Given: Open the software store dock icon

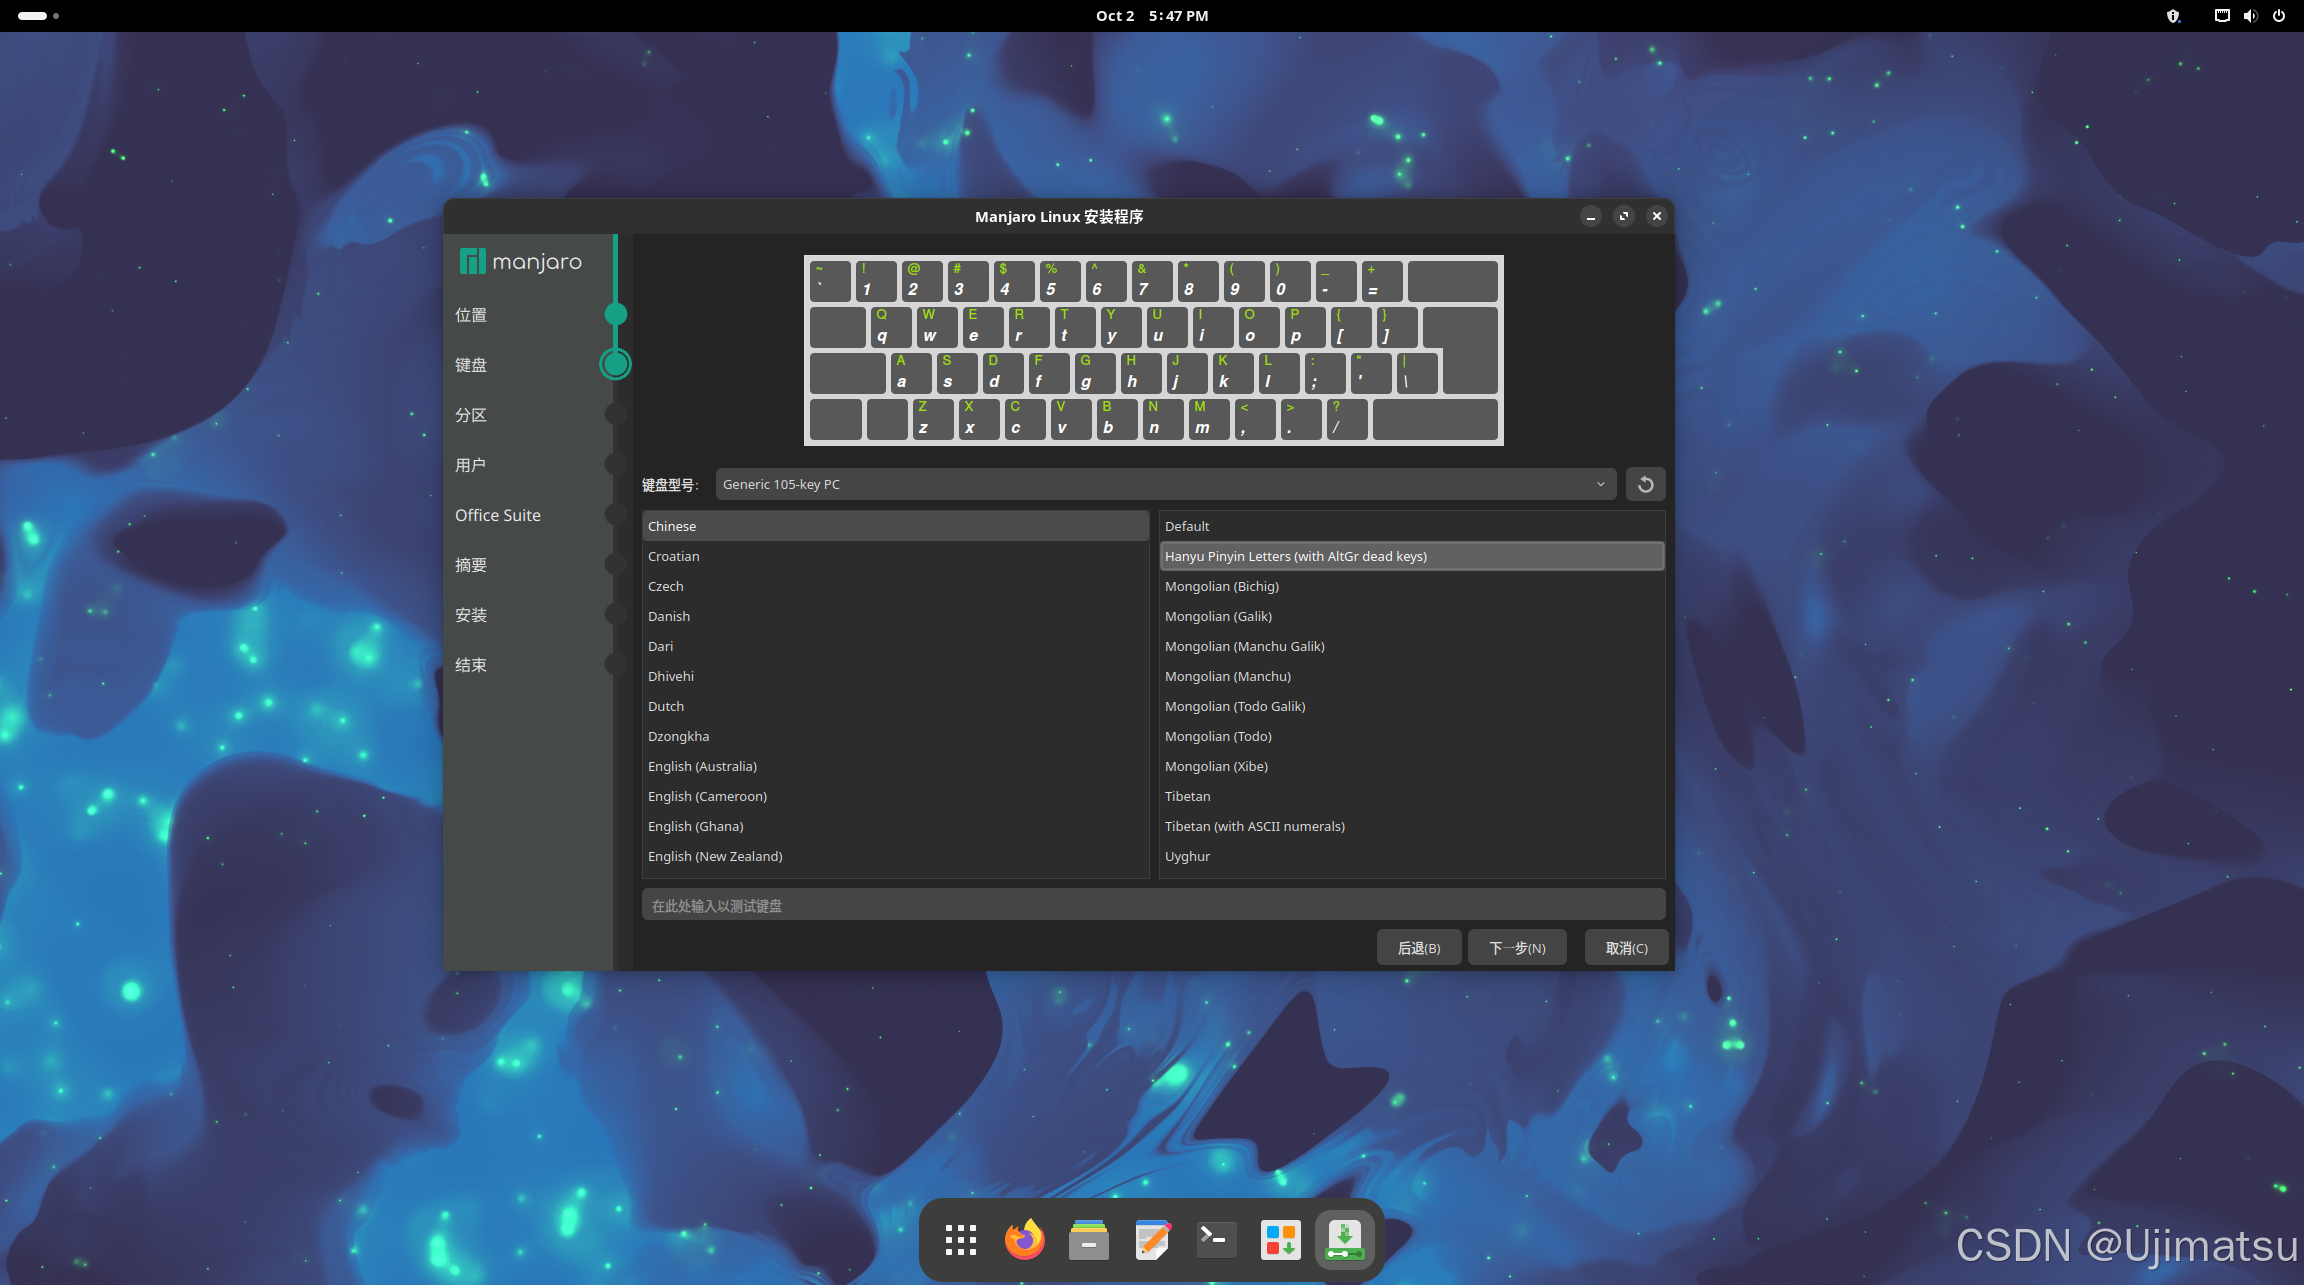Looking at the screenshot, I should pyautogui.click(x=1280, y=1240).
